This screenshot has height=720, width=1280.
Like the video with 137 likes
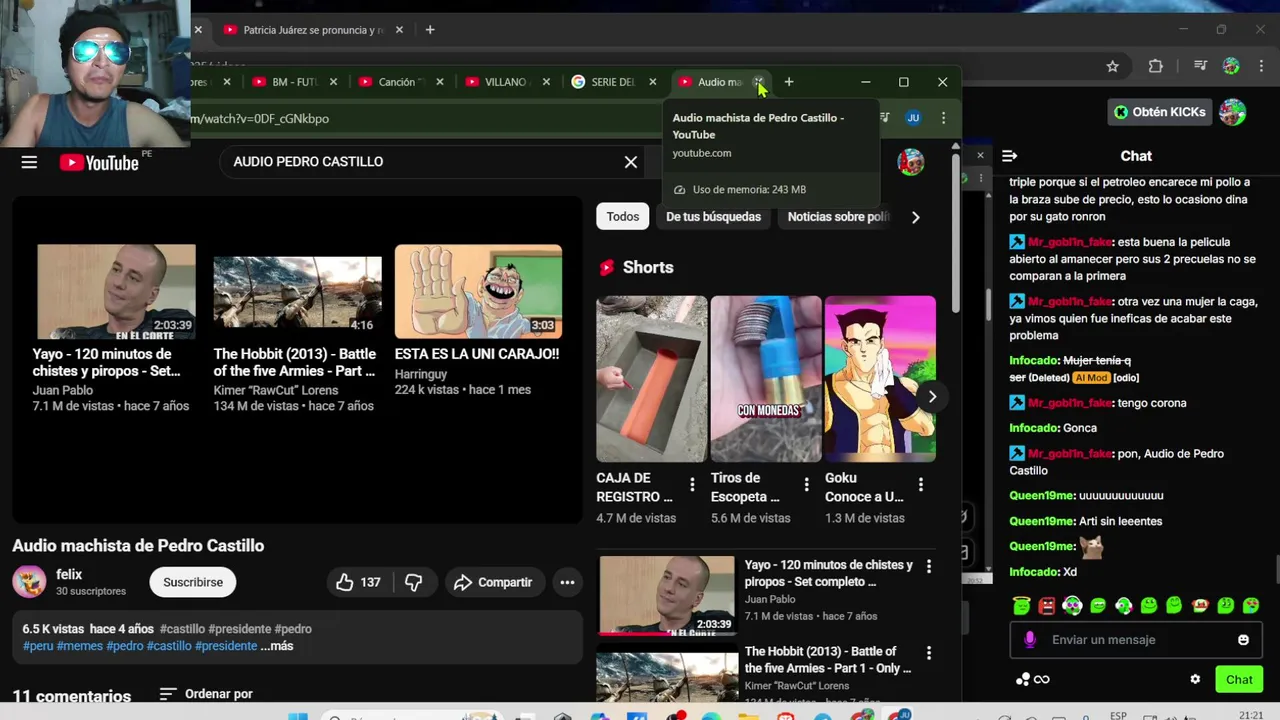358,582
